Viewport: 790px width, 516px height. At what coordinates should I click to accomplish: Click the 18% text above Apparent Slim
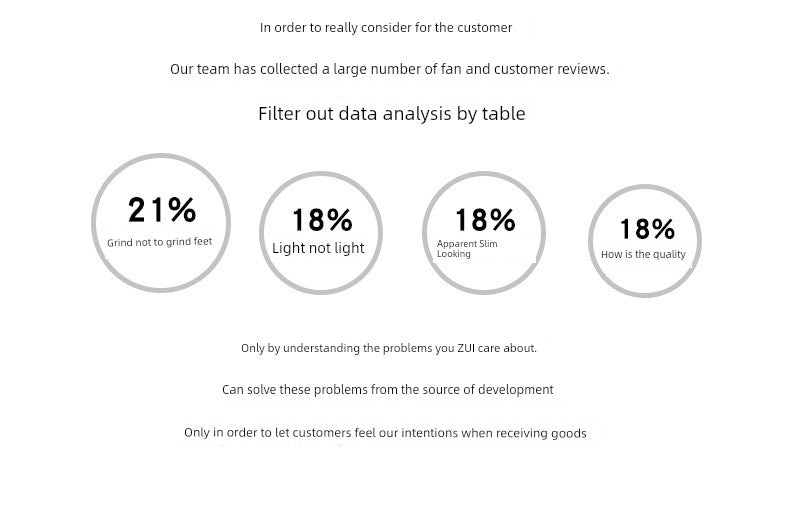[485, 219]
